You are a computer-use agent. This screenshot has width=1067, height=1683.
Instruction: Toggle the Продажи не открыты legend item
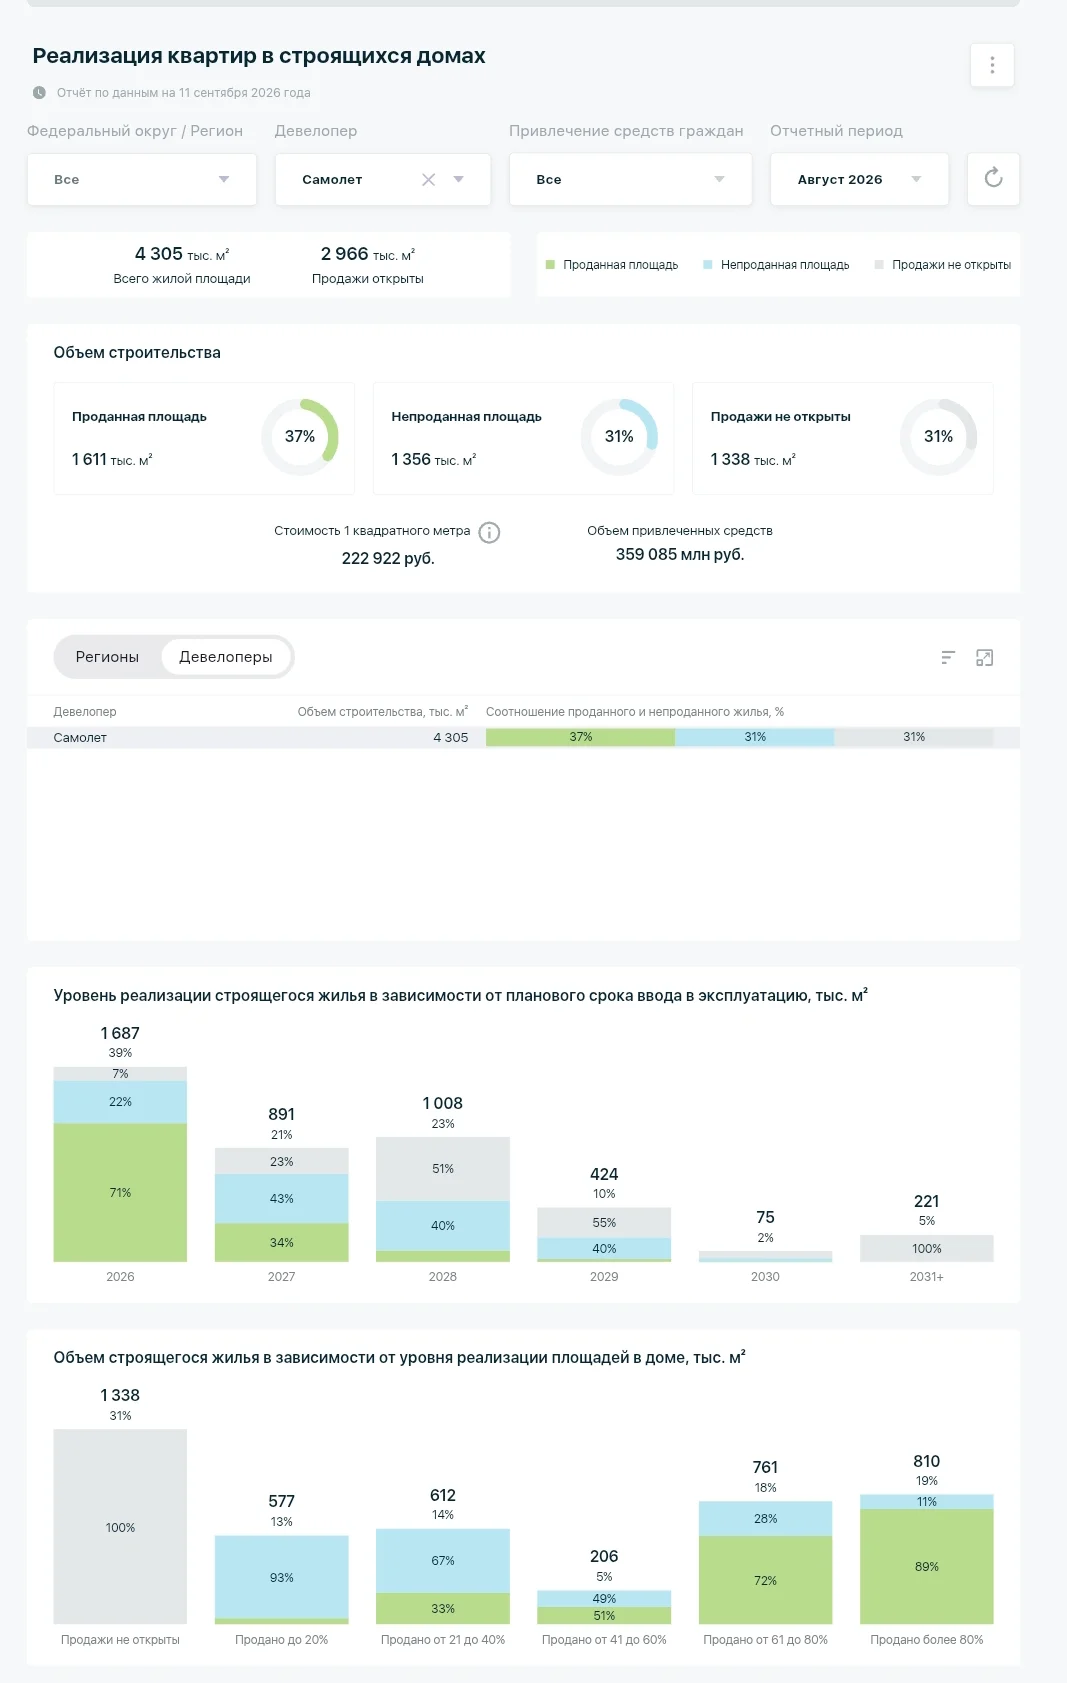943,265
